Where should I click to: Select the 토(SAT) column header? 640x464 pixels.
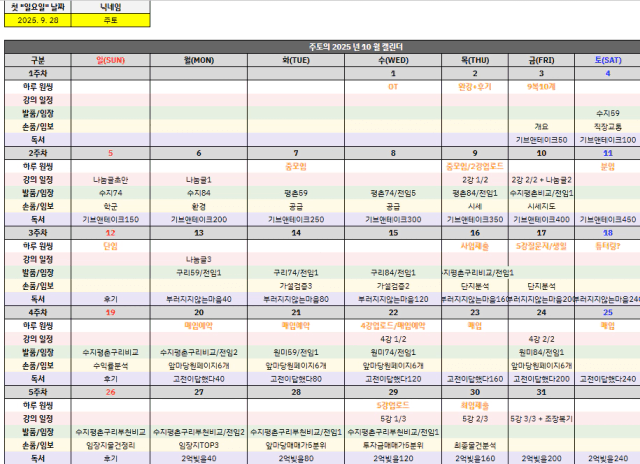click(x=608, y=60)
